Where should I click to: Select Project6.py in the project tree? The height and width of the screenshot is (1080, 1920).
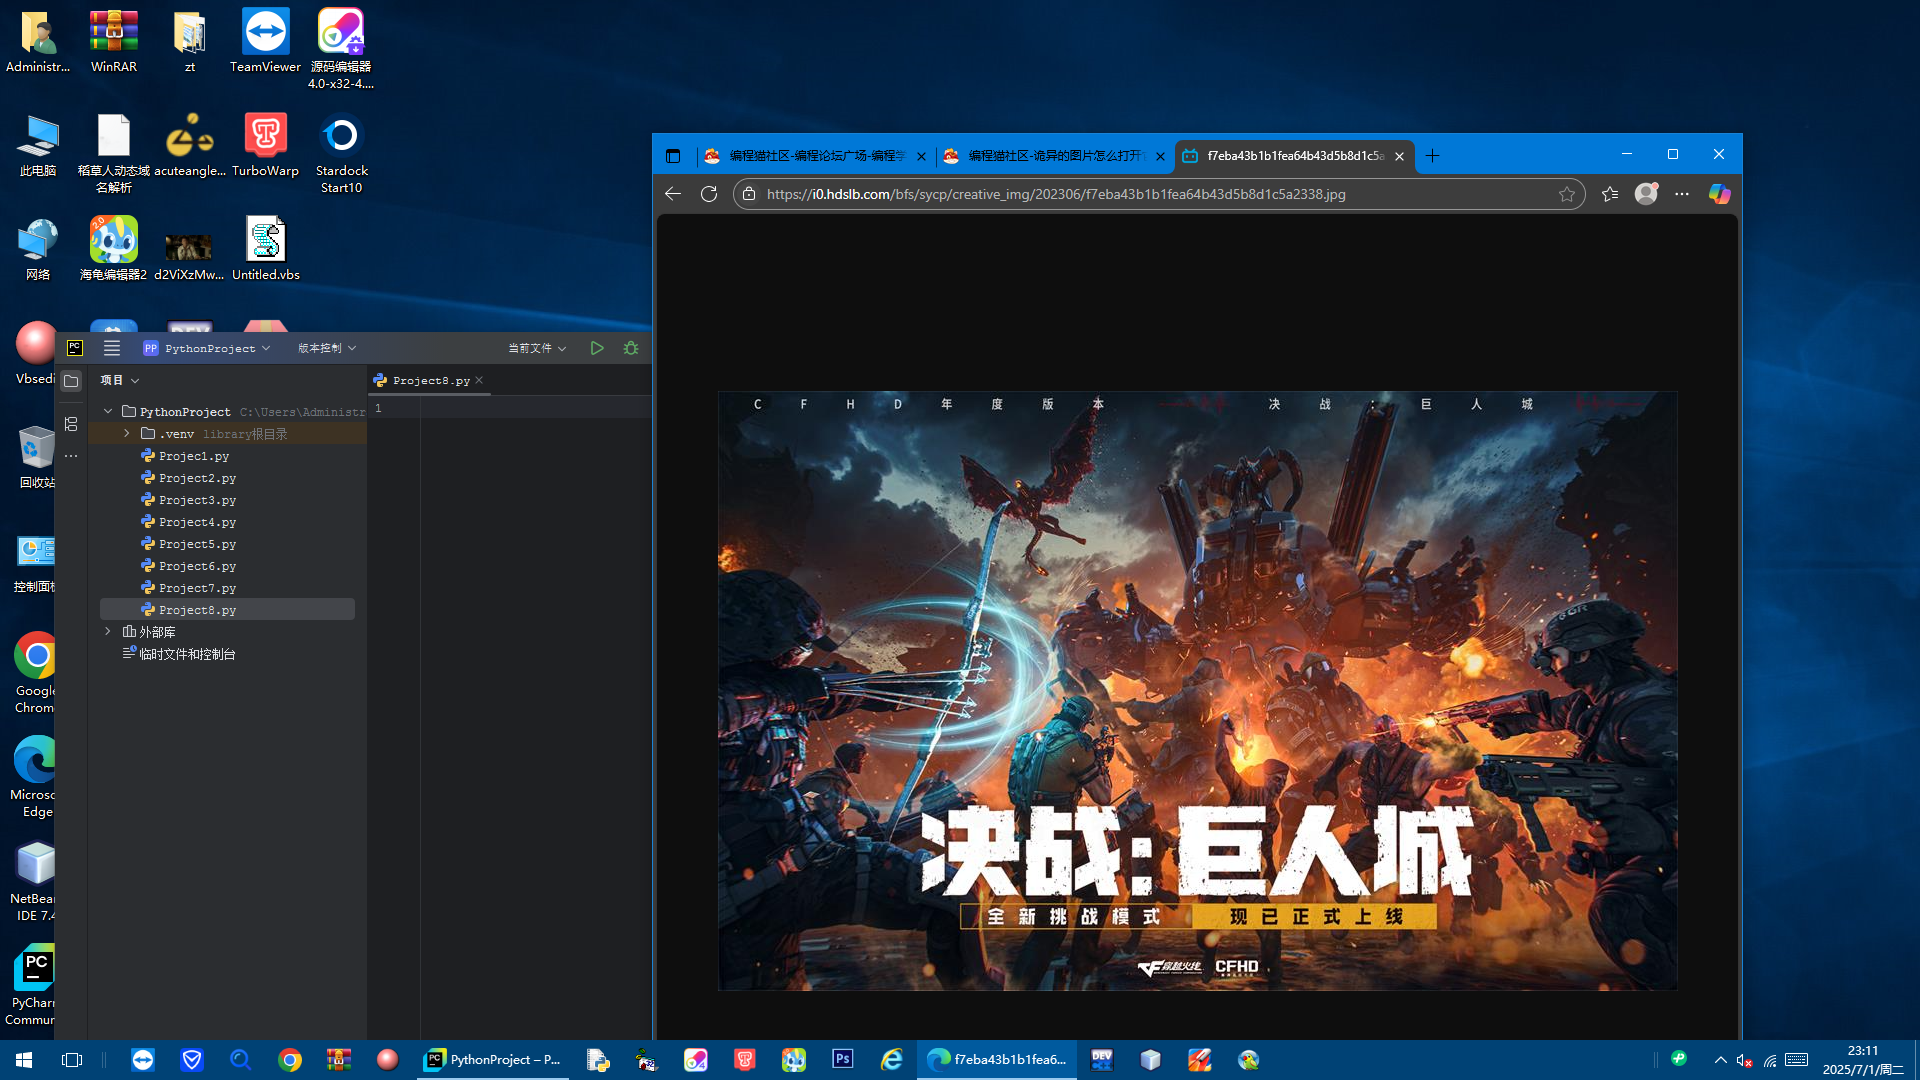(x=197, y=566)
